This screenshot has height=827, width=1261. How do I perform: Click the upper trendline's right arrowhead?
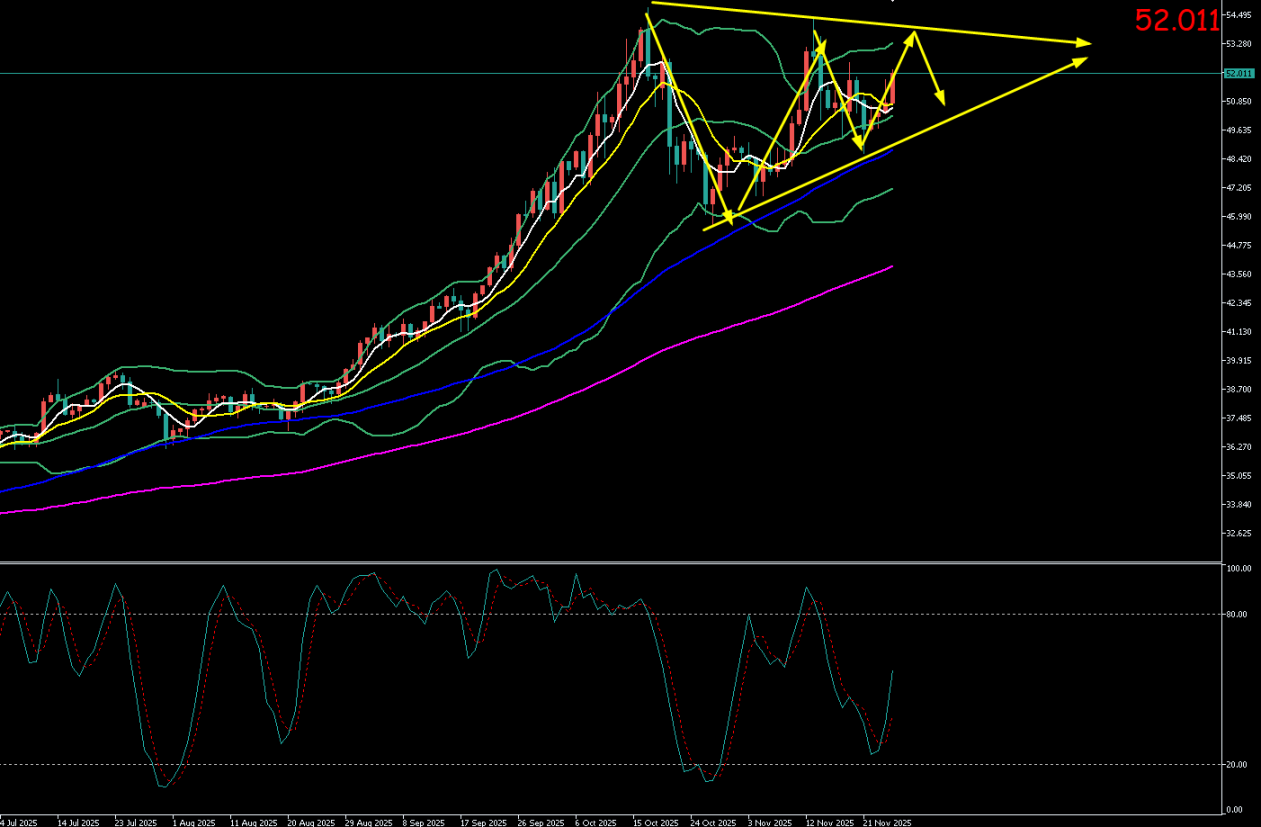pyautogui.click(x=1087, y=43)
